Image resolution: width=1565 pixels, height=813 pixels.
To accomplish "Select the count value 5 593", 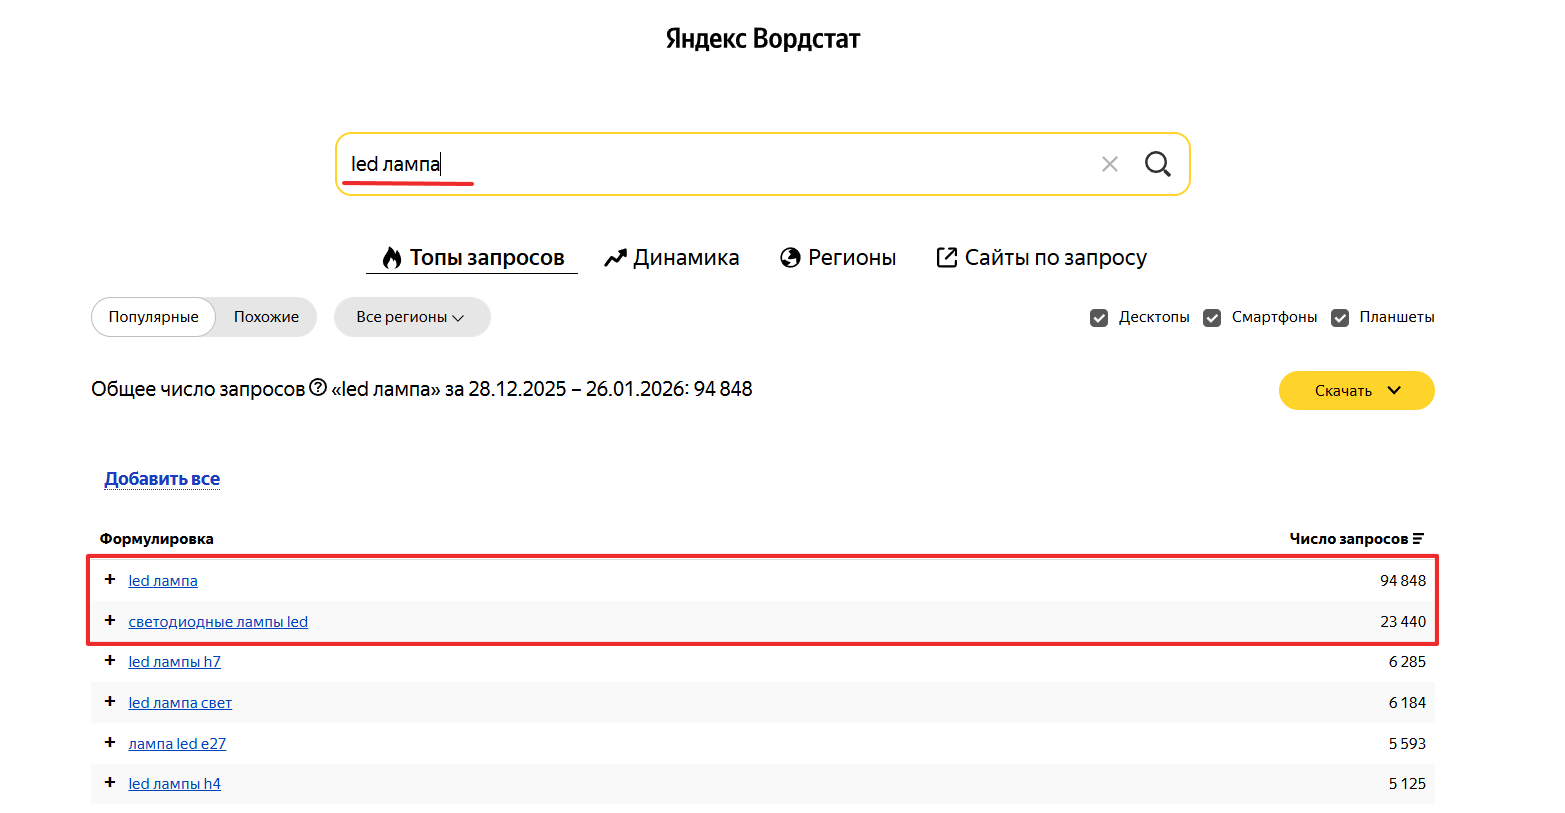I will 1407,744.
